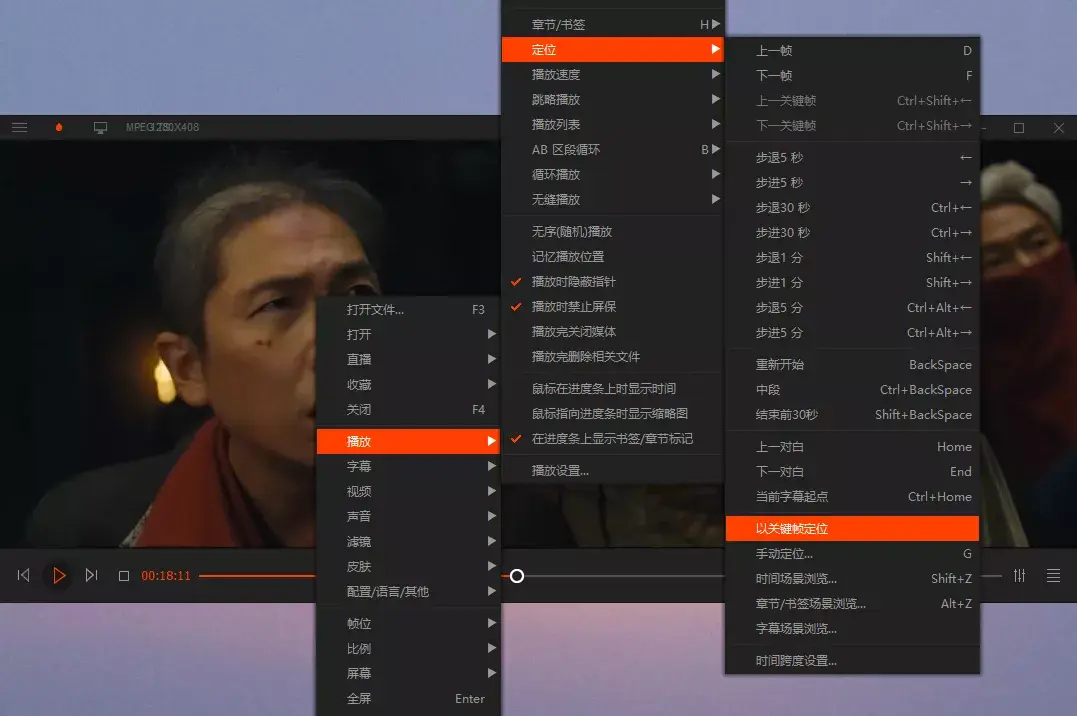Image resolution: width=1077 pixels, height=716 pixels.
Task: Open the control panel with the equalizer icon
Action: click(x=1019, y=575)
